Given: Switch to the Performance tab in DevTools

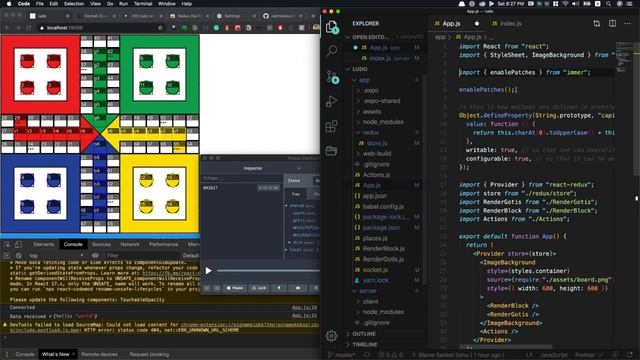Looking at the screenshot, I should tap(163, 244).
